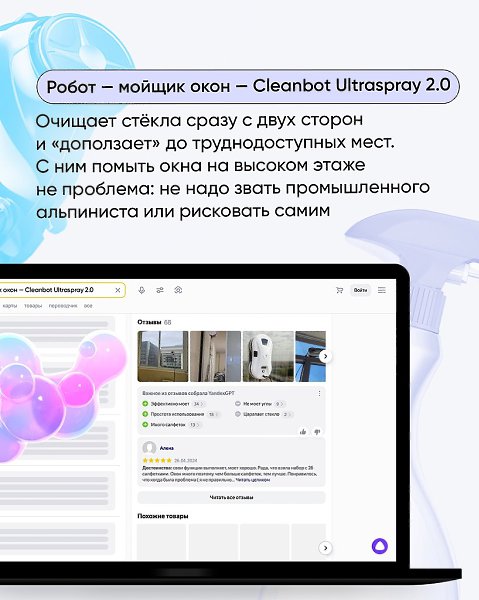Click the 'Войти' login button
This screenshot has width=479, height=600.
(x=360, y=290)
